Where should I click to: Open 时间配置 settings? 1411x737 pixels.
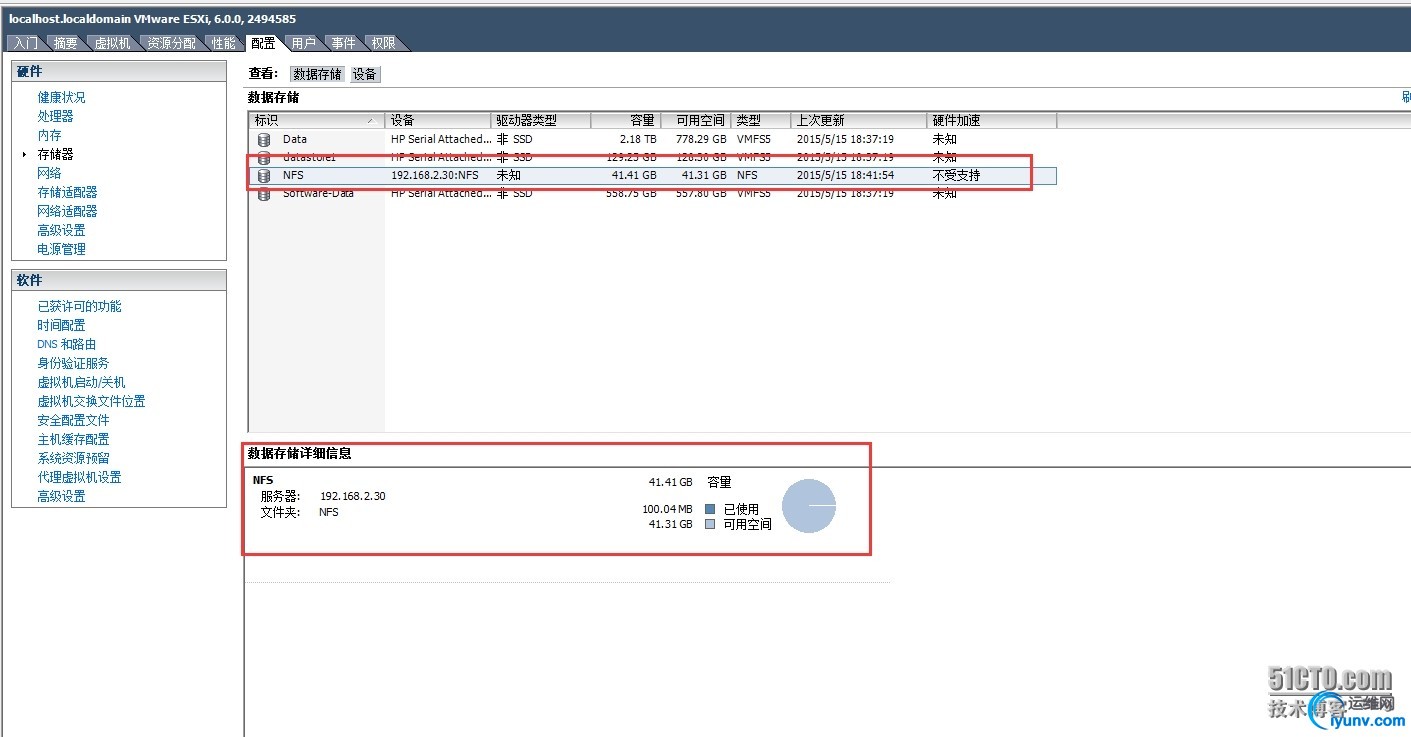[62, 325]
